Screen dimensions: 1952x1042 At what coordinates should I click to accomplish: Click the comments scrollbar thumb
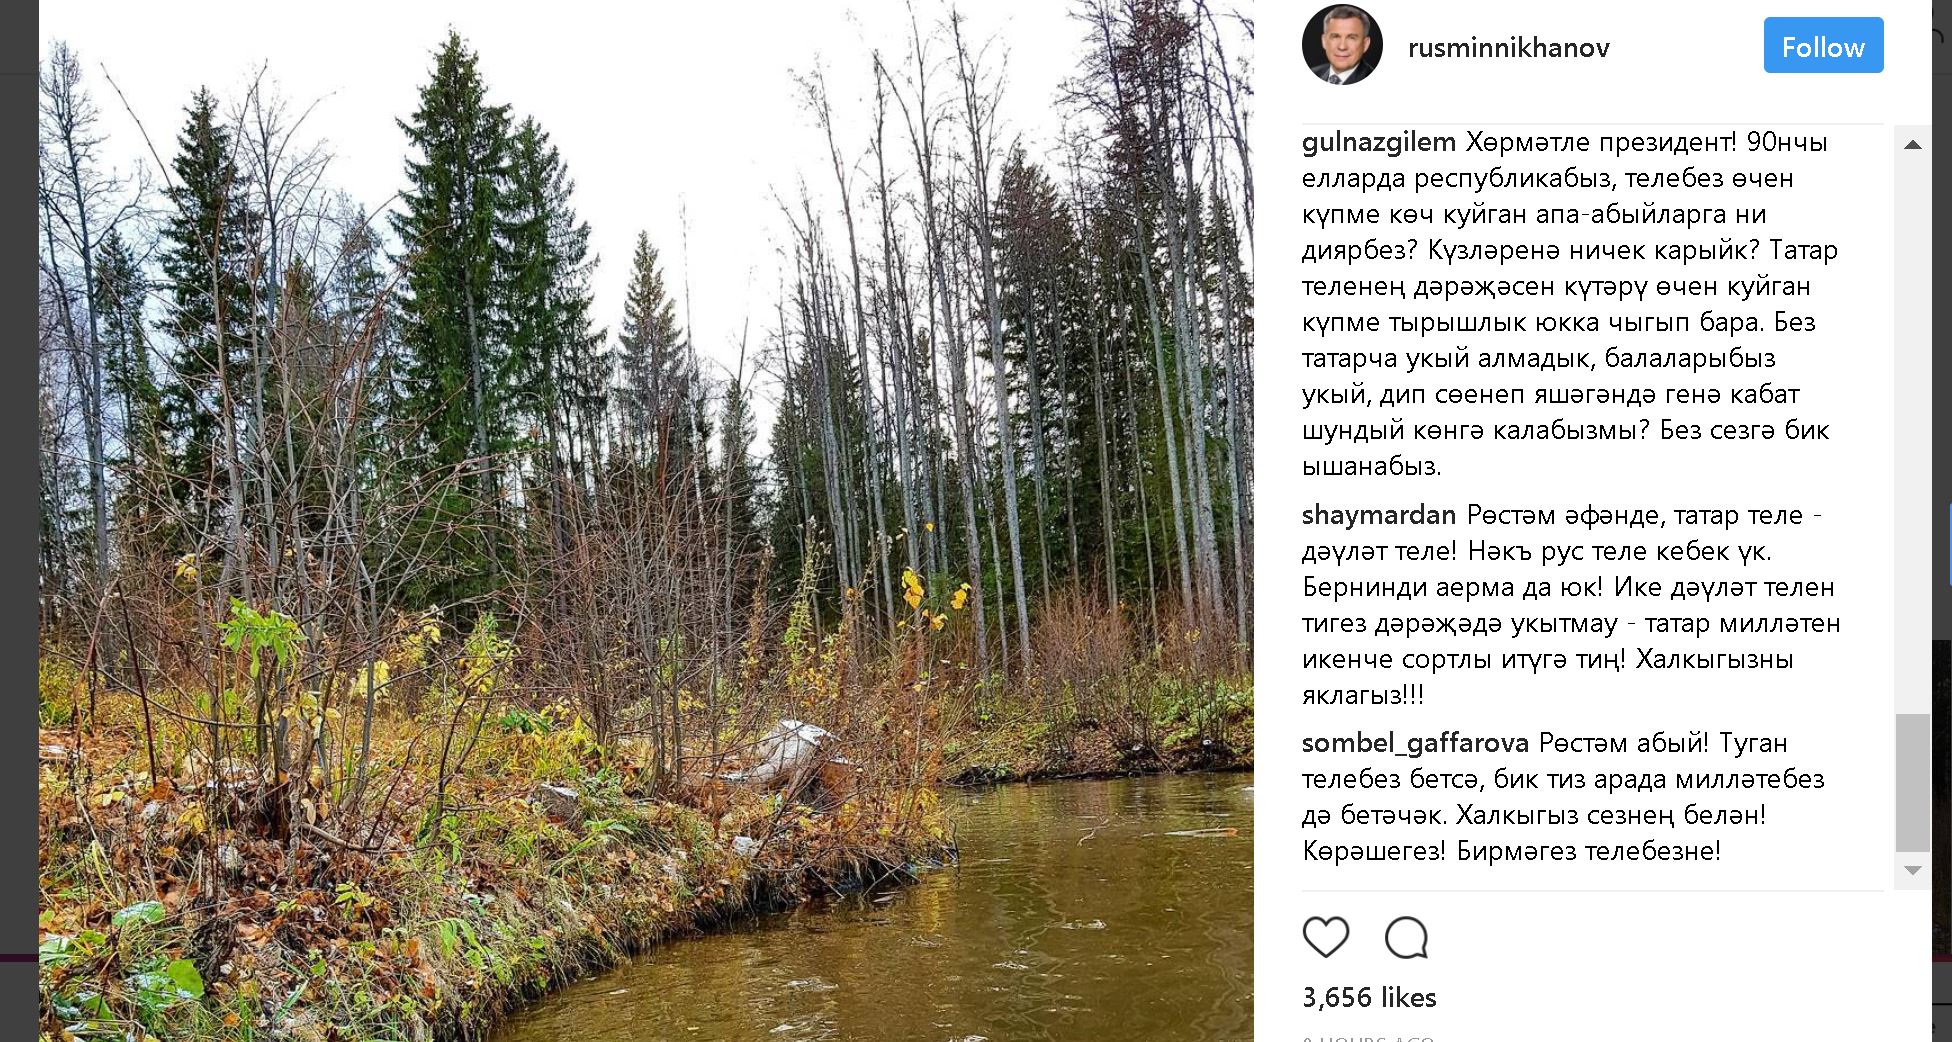1913,782
